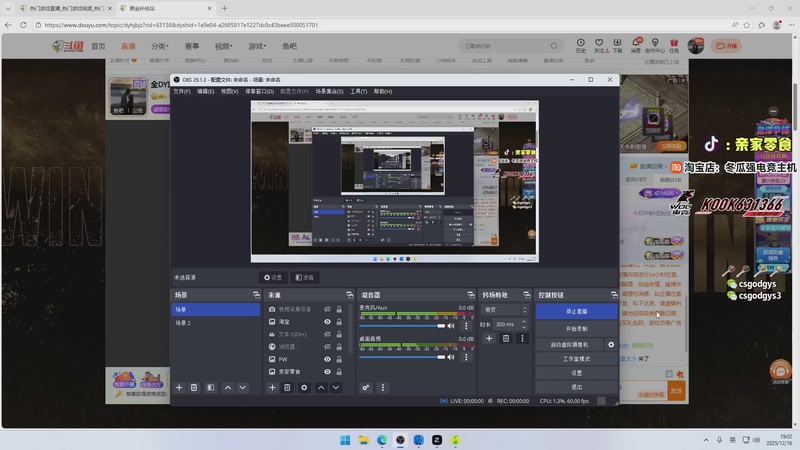Toggle visibility of the 淘宝 source

(327, 322)
